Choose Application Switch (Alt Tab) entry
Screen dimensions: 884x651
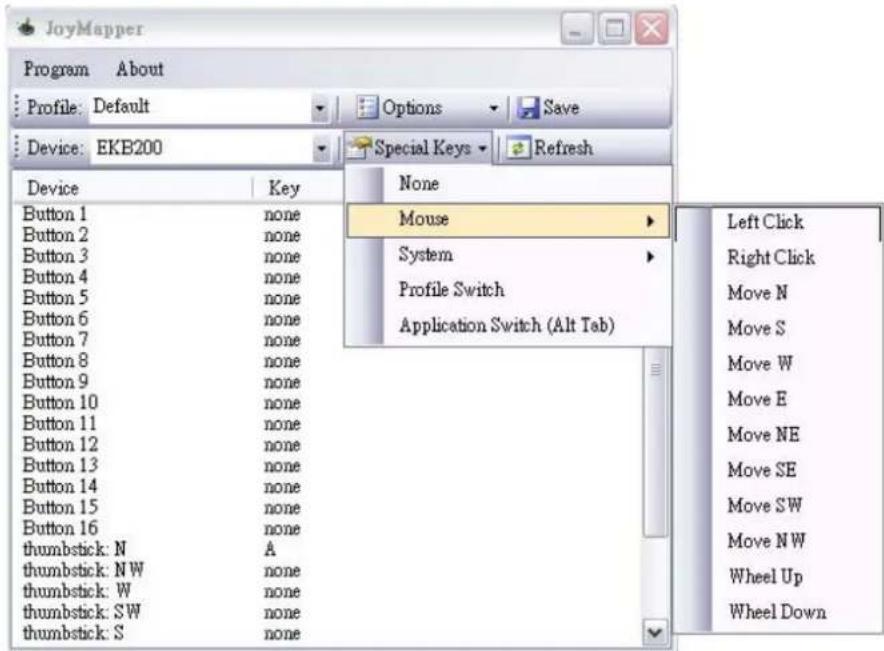[x=507, y=325]
